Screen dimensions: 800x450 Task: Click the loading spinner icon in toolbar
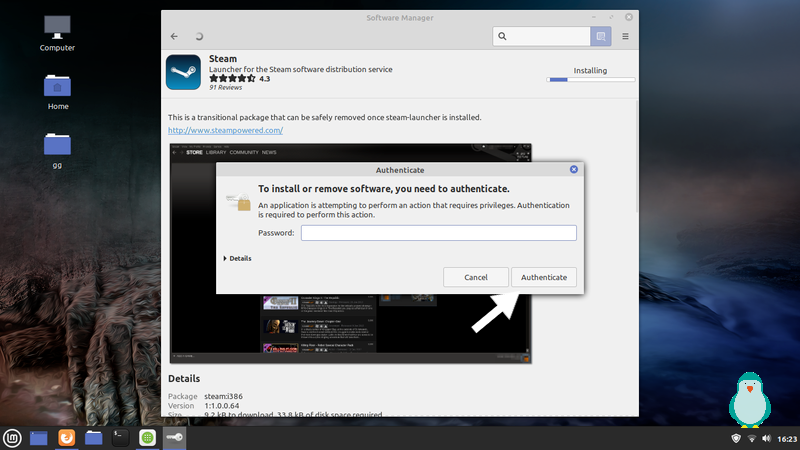coord(199,36)
